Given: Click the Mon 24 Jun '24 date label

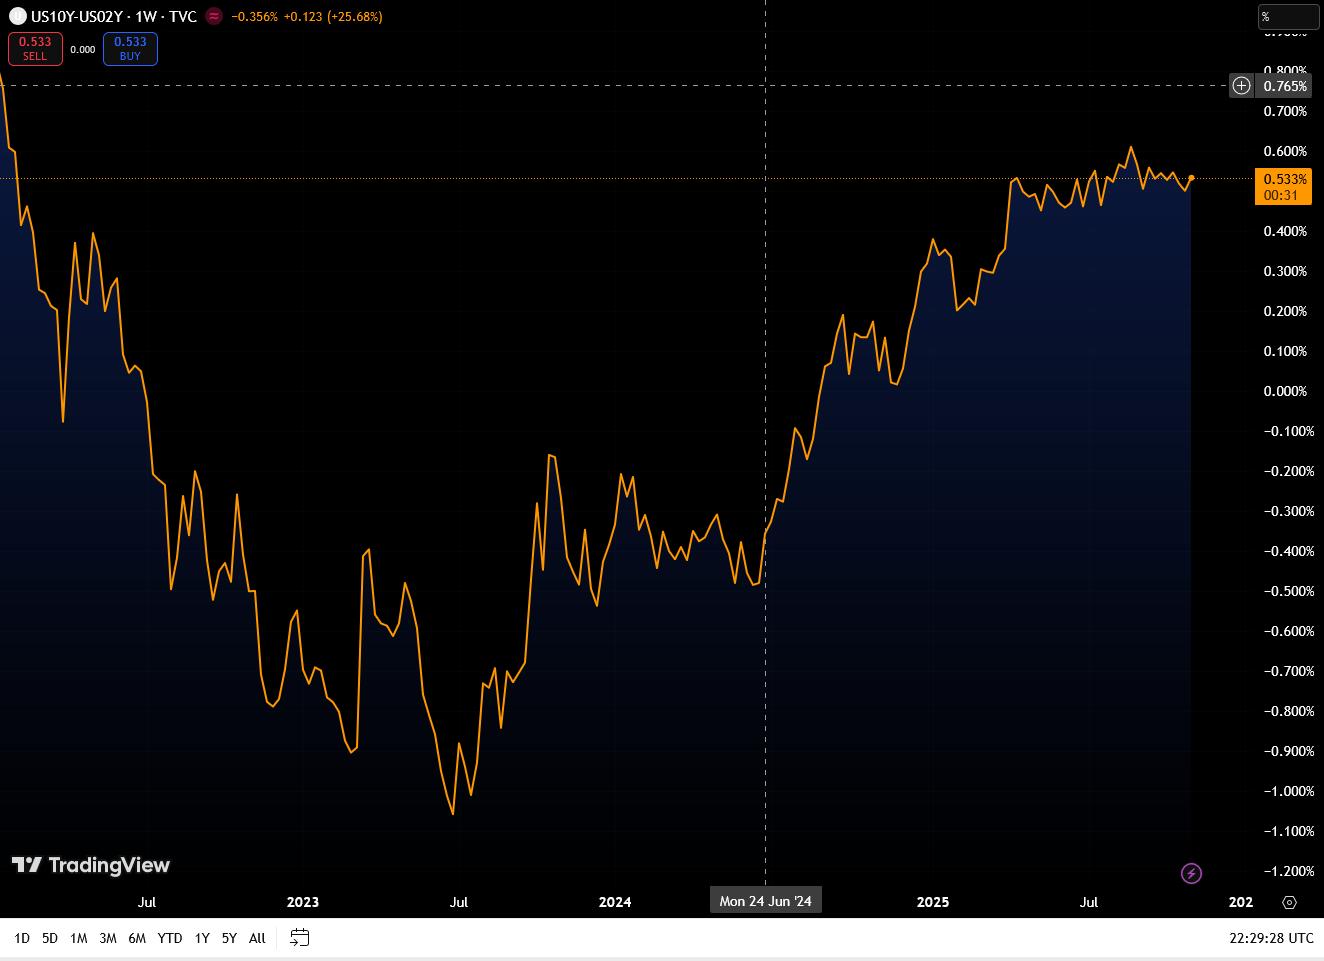Looking at the screenshot, I should [x=765, y=901].
